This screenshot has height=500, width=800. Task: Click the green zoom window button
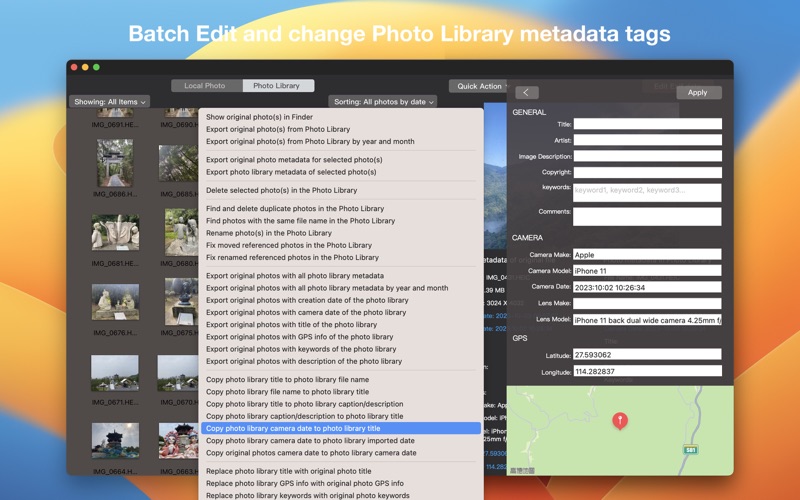tap(96, 67)
